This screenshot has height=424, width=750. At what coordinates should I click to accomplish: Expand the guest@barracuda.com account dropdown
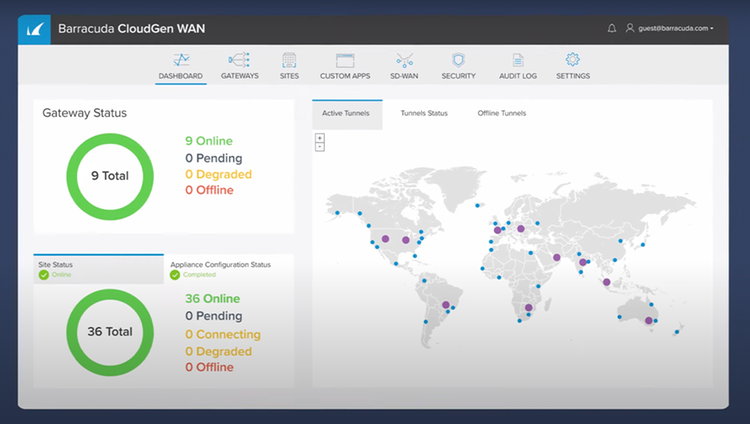point(676,28)
